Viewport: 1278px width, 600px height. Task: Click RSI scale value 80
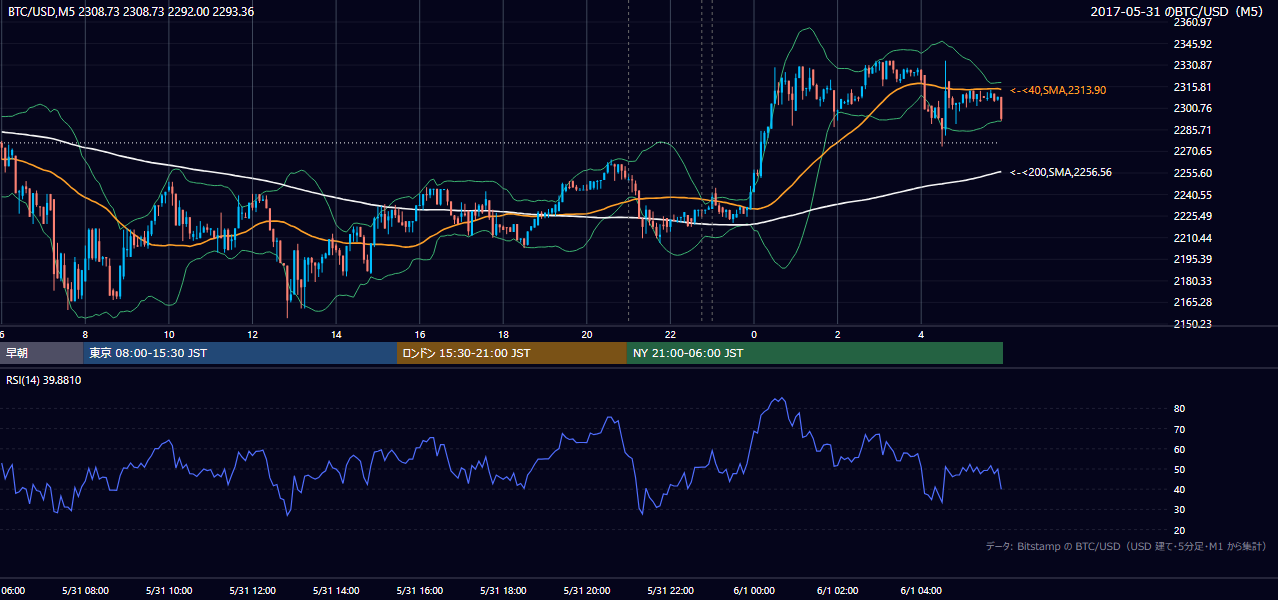[1179, 409]
